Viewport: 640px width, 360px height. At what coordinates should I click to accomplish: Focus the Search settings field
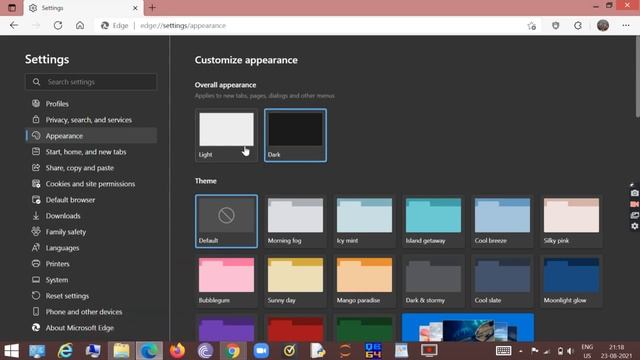click(91, 82)
